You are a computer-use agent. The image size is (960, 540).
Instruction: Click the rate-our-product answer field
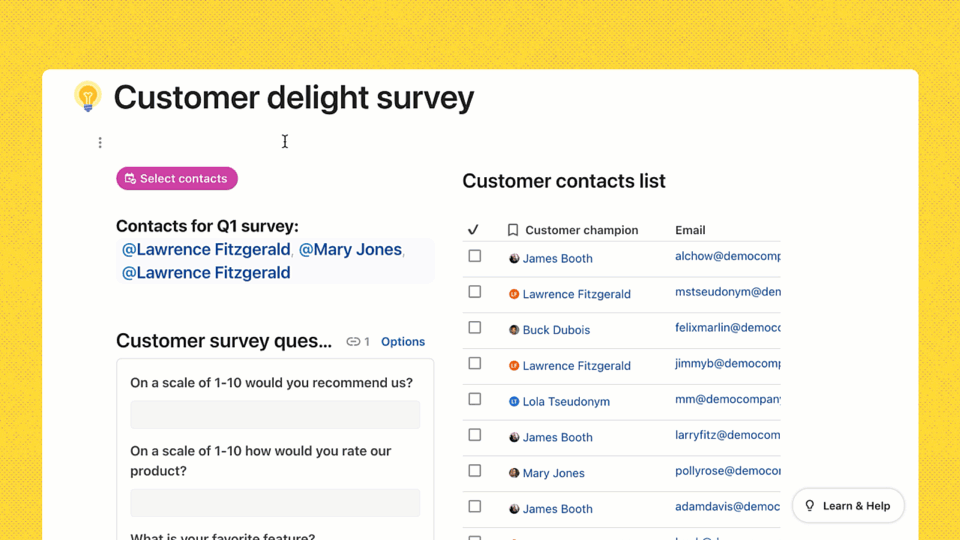click(x=275, y=503)
